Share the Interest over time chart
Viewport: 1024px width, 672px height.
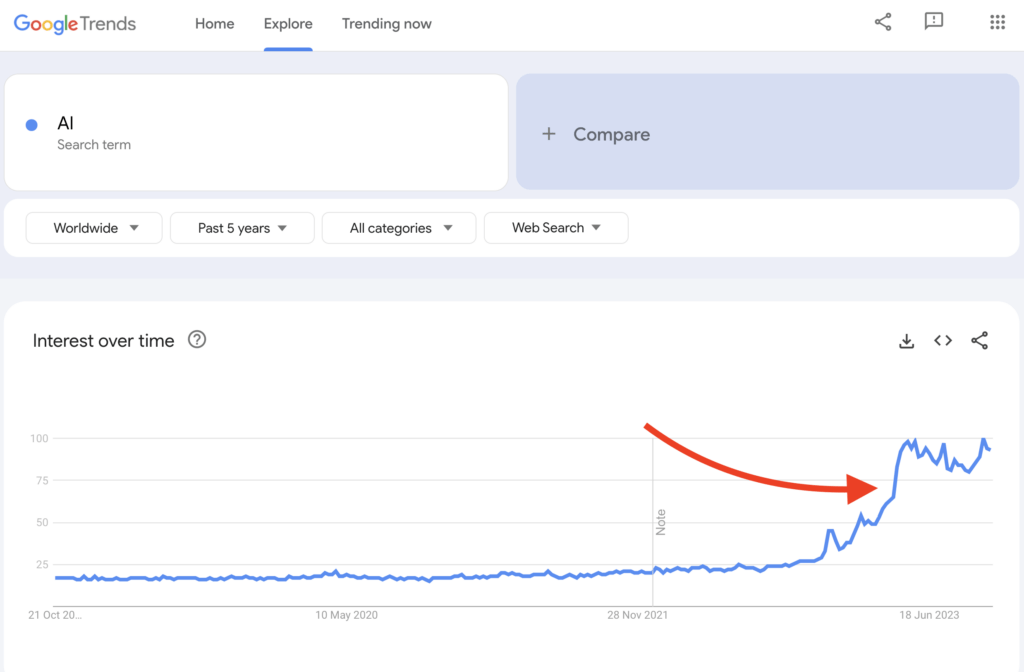click(980, 341)
